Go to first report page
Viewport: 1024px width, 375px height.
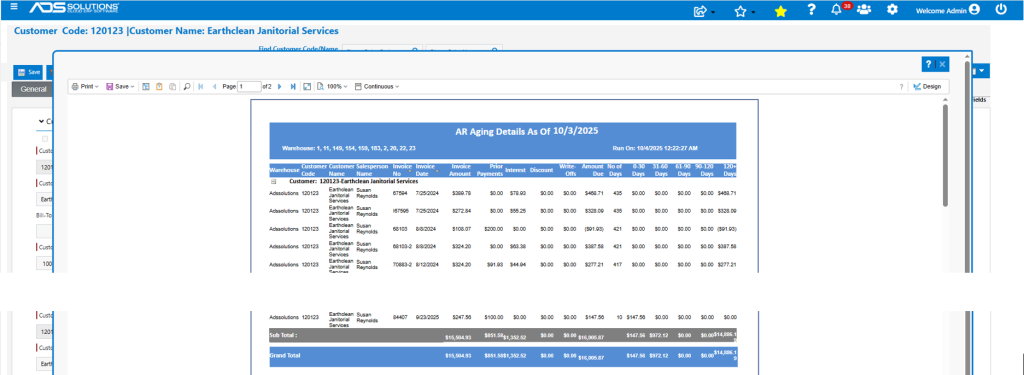[200, 86]
